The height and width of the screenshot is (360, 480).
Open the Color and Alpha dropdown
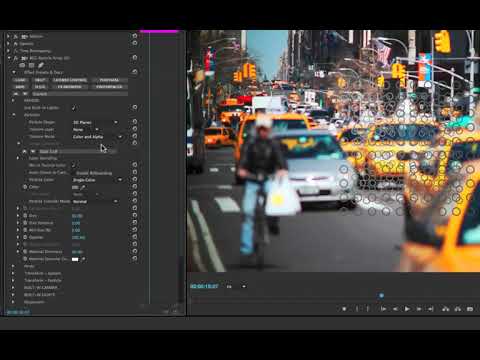tap(97, 137)
